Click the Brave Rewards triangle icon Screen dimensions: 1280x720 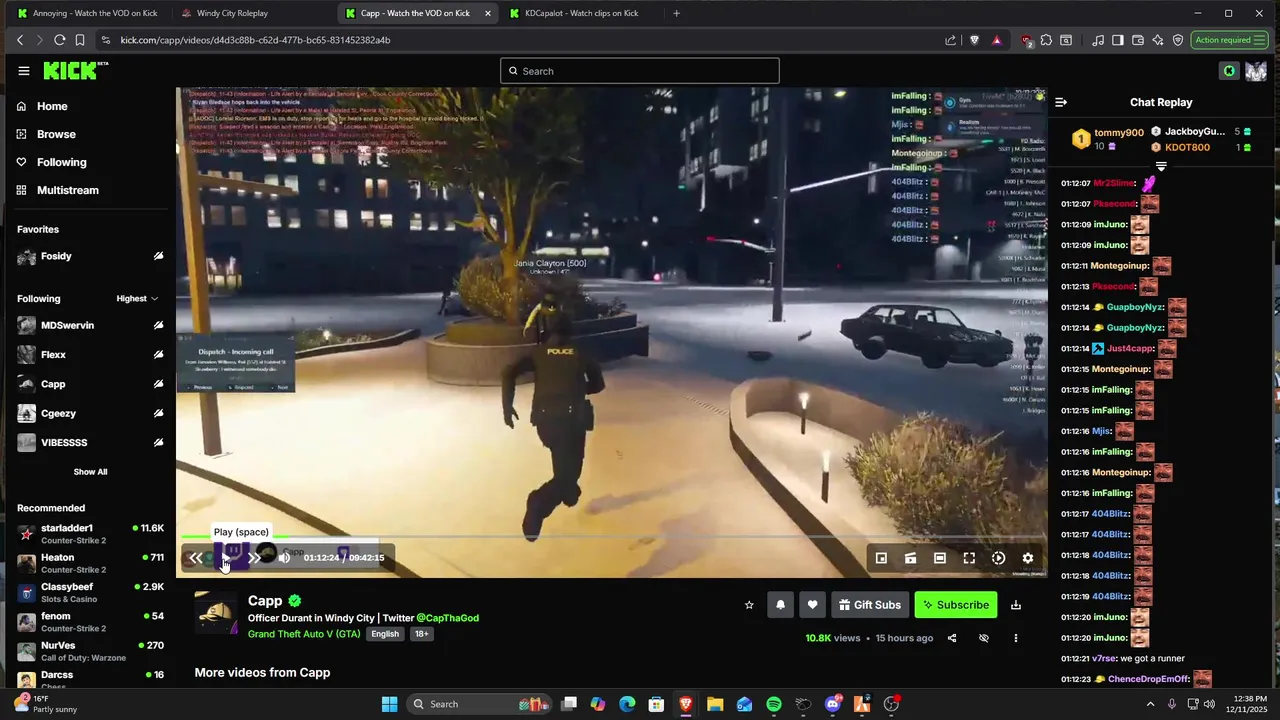pyautogui.click(x=997, y=40)
